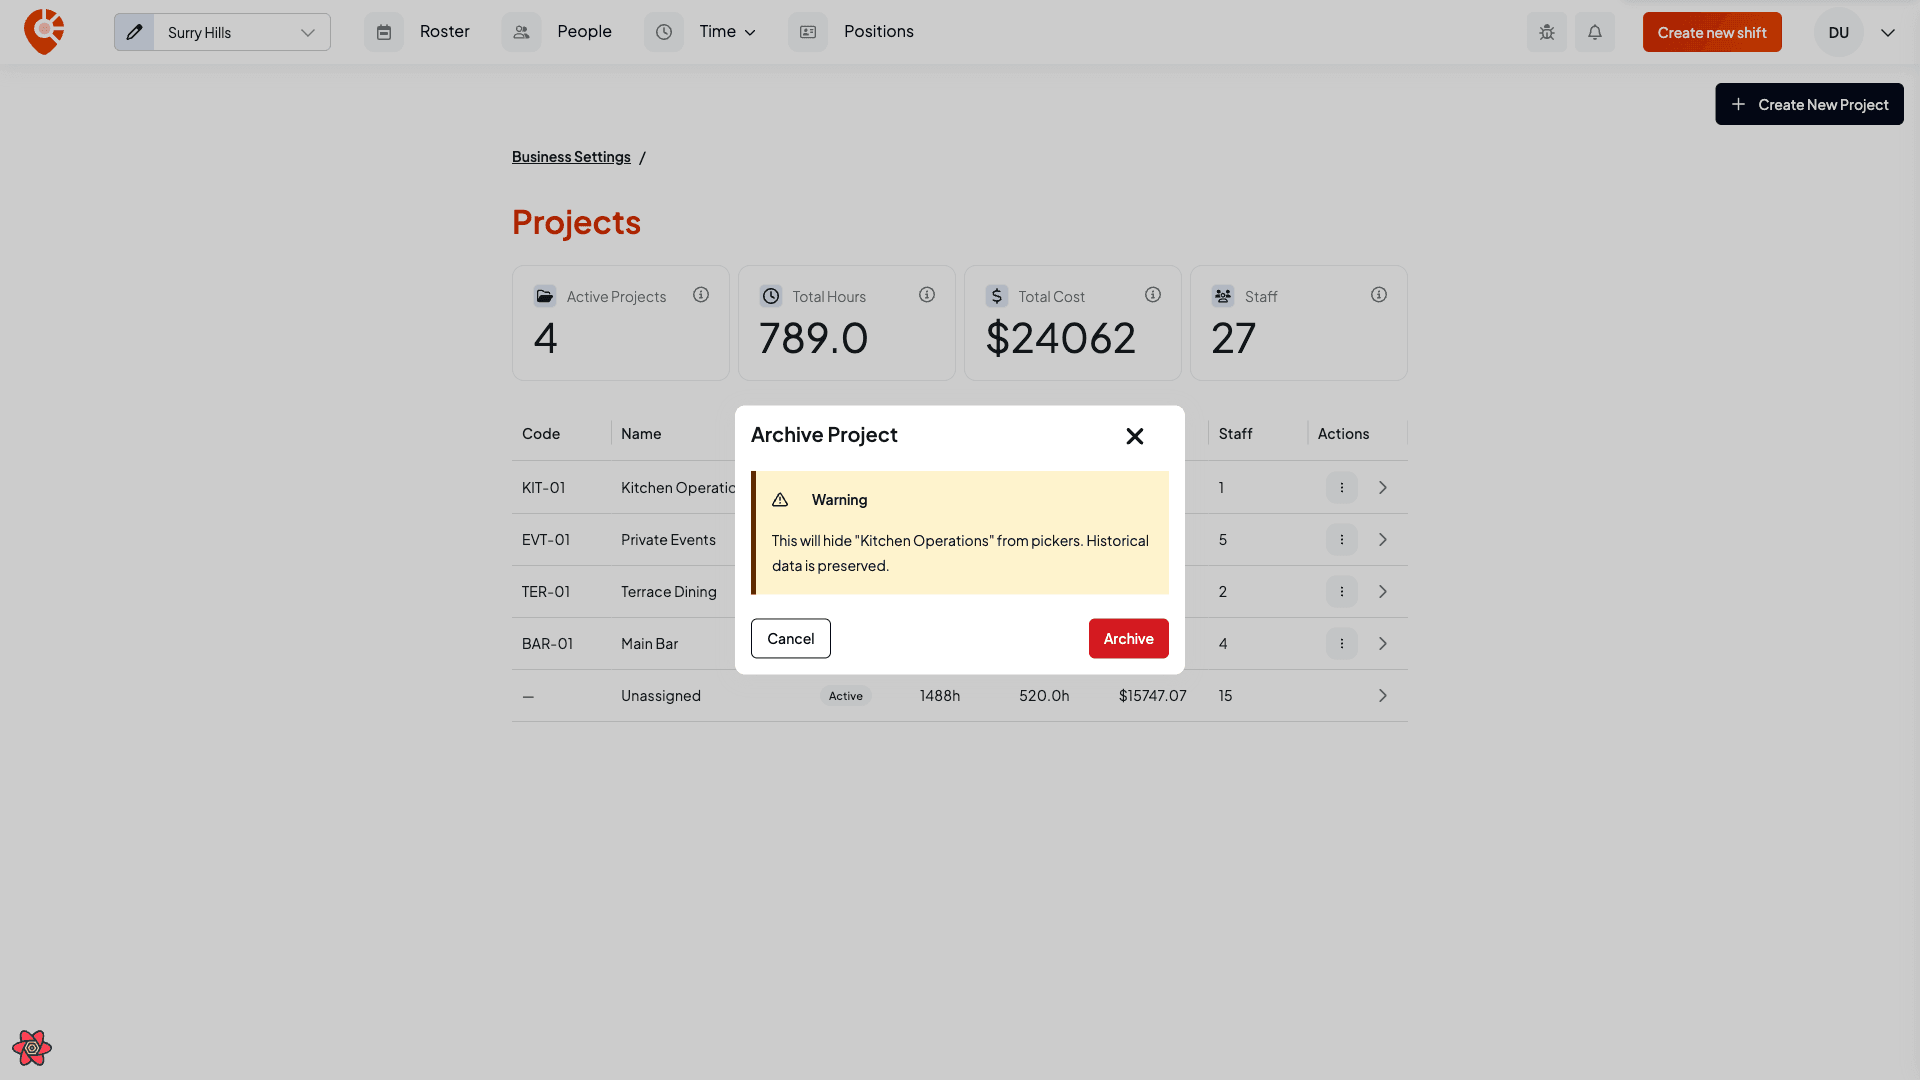Expand the Time menu
Screen dimensions: 1920x1080
pos(727,31)
